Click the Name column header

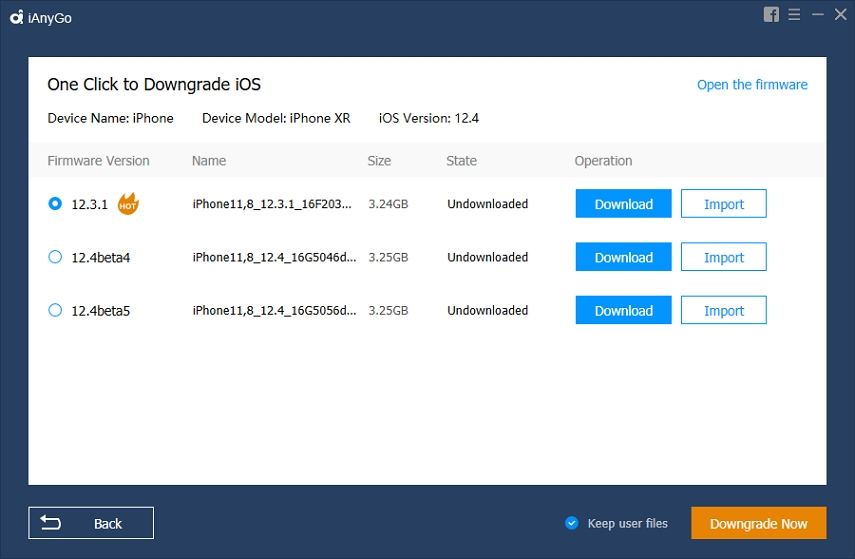(209, 161)
